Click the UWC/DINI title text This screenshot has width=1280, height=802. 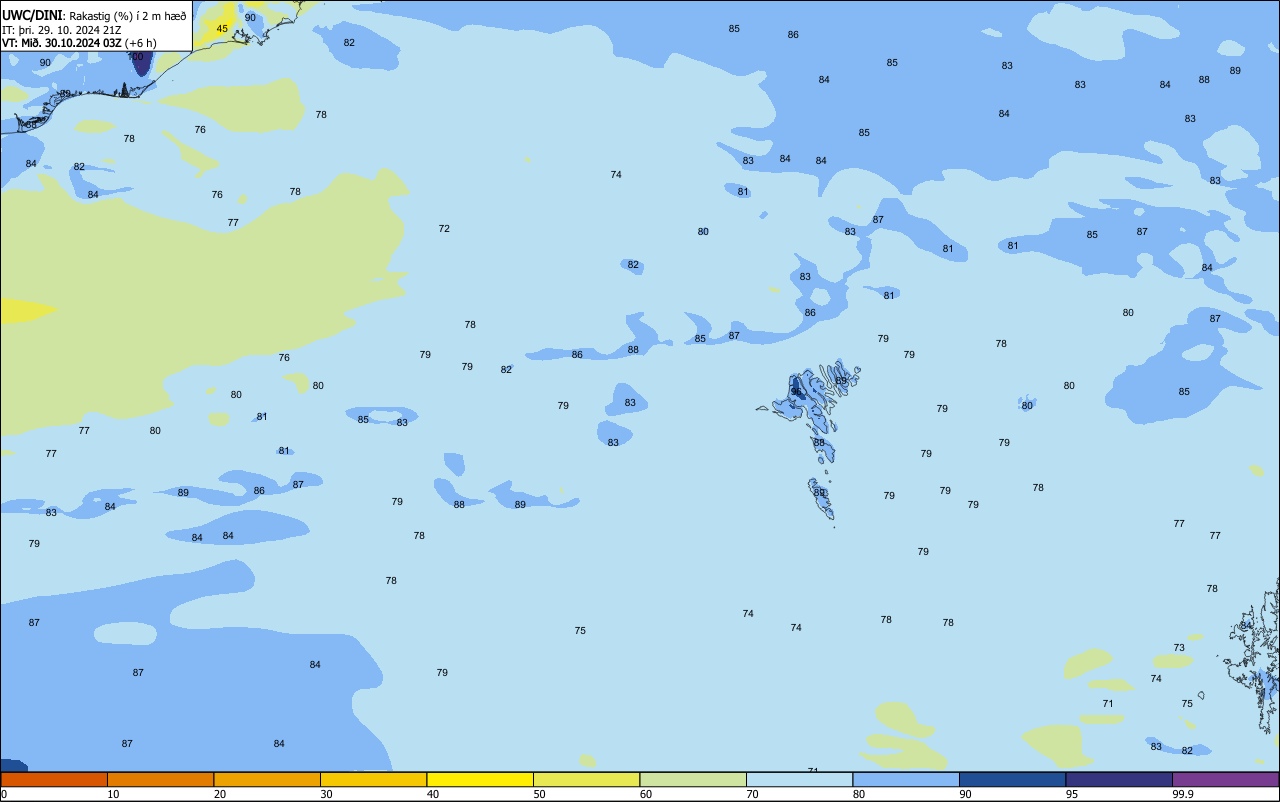32,15
